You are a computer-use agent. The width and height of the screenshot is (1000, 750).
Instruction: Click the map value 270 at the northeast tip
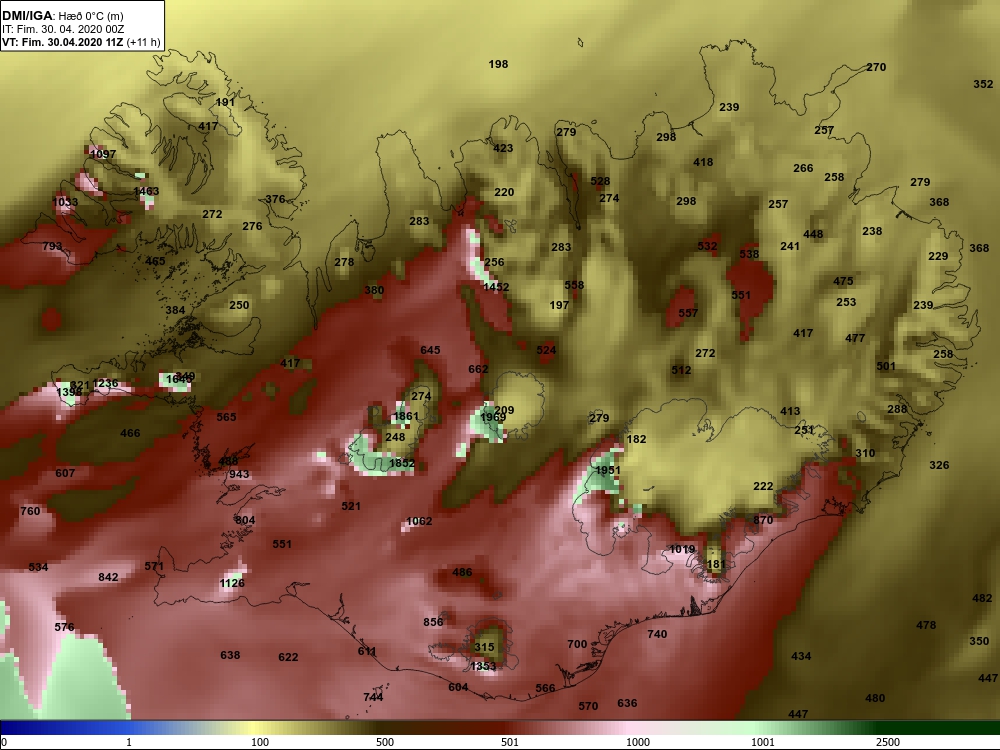(876, 67)
